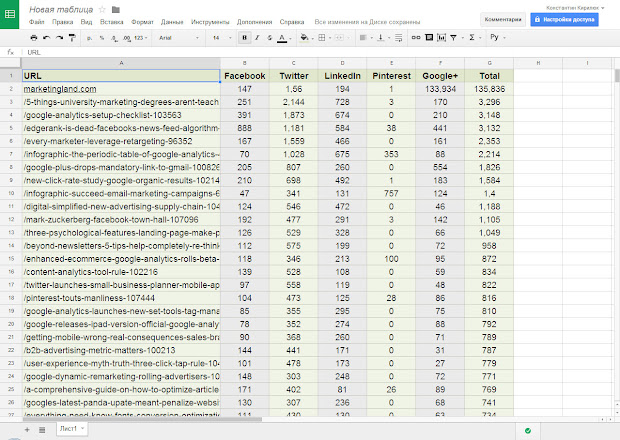
Task: Toggle bold formatting
Action: pyautogui.click(x=244, y=37)
